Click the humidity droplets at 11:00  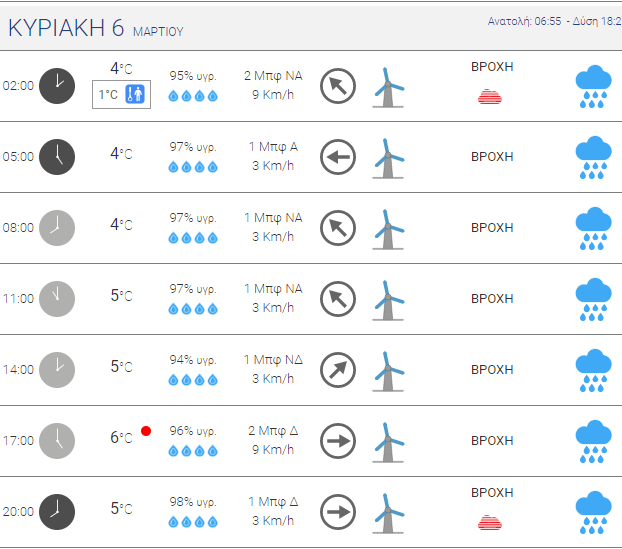tap(193, 309)
